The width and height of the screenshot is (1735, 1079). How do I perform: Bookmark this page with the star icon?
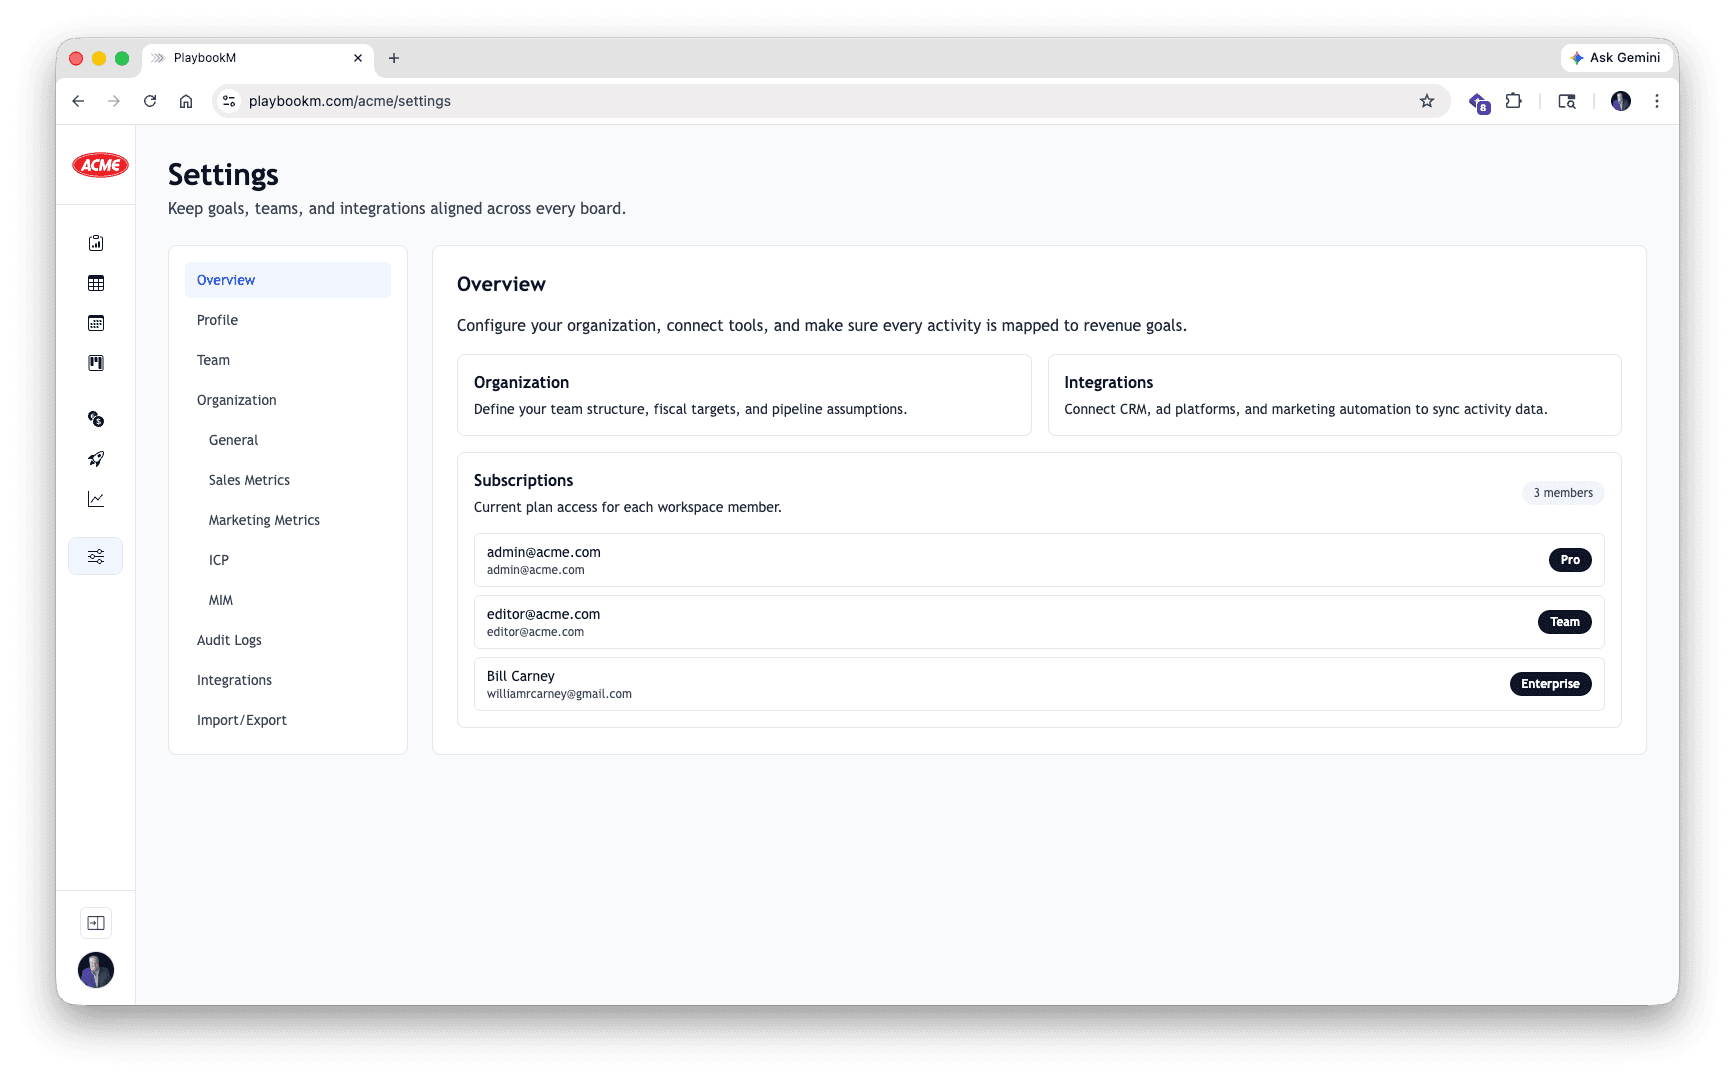coord(1427,101)
